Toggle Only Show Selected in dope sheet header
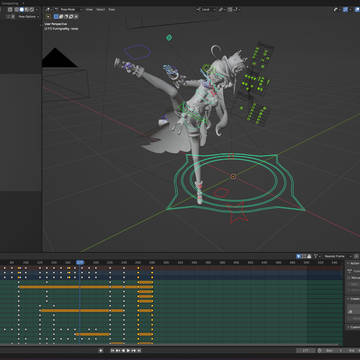Image resolution: width=360 pixels, height=360 pixels. 299,256
